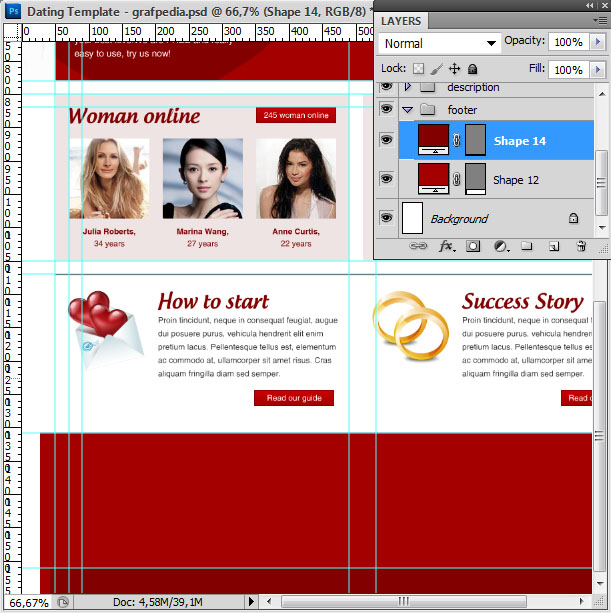This screenshot has height=613, width=611.
Task: Select Shape 14 layer row
Action: click(496, 140)
